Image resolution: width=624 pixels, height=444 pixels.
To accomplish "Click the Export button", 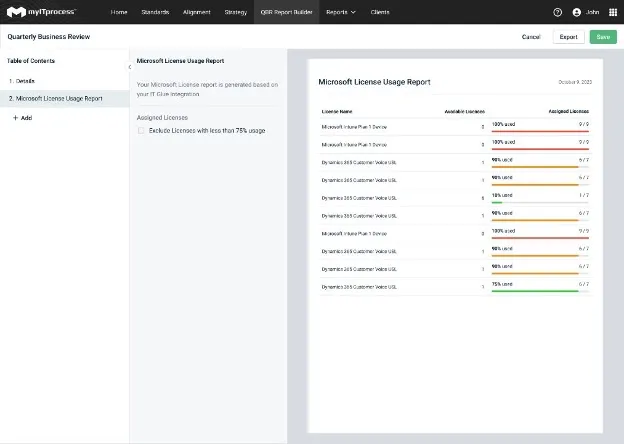I will pos(568,37).
